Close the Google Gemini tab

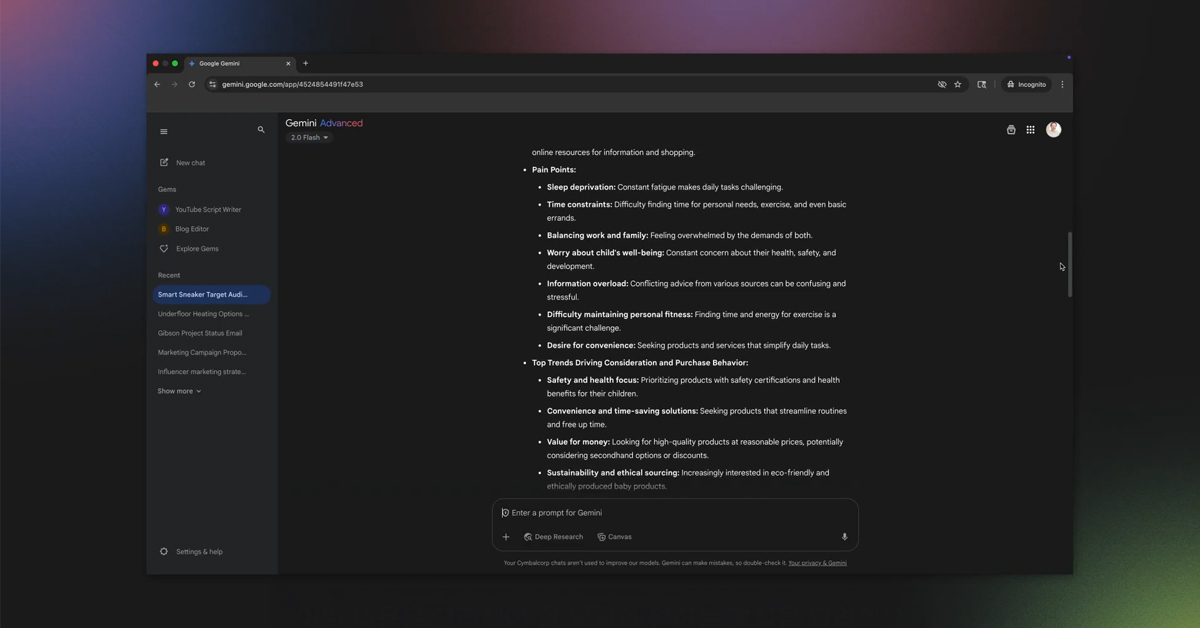[x=288, y=64]
